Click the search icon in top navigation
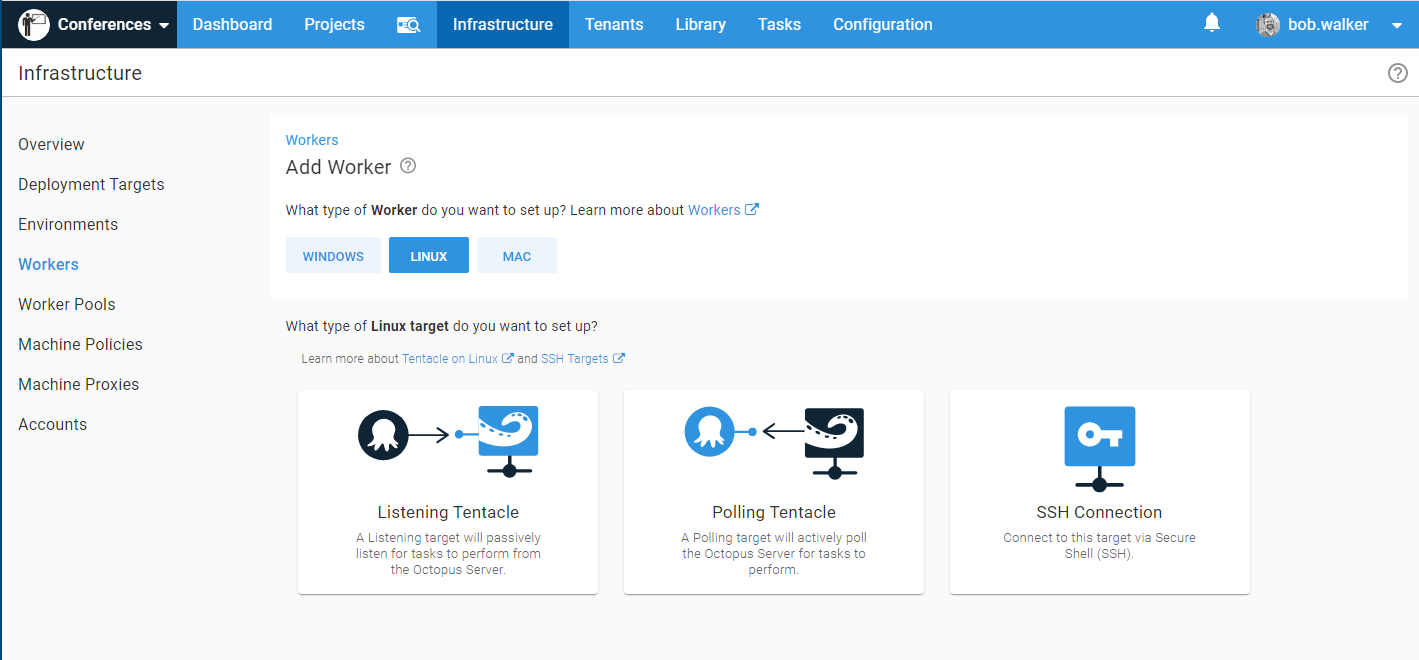The image size is (1419, 660). [x=408, y=25]
